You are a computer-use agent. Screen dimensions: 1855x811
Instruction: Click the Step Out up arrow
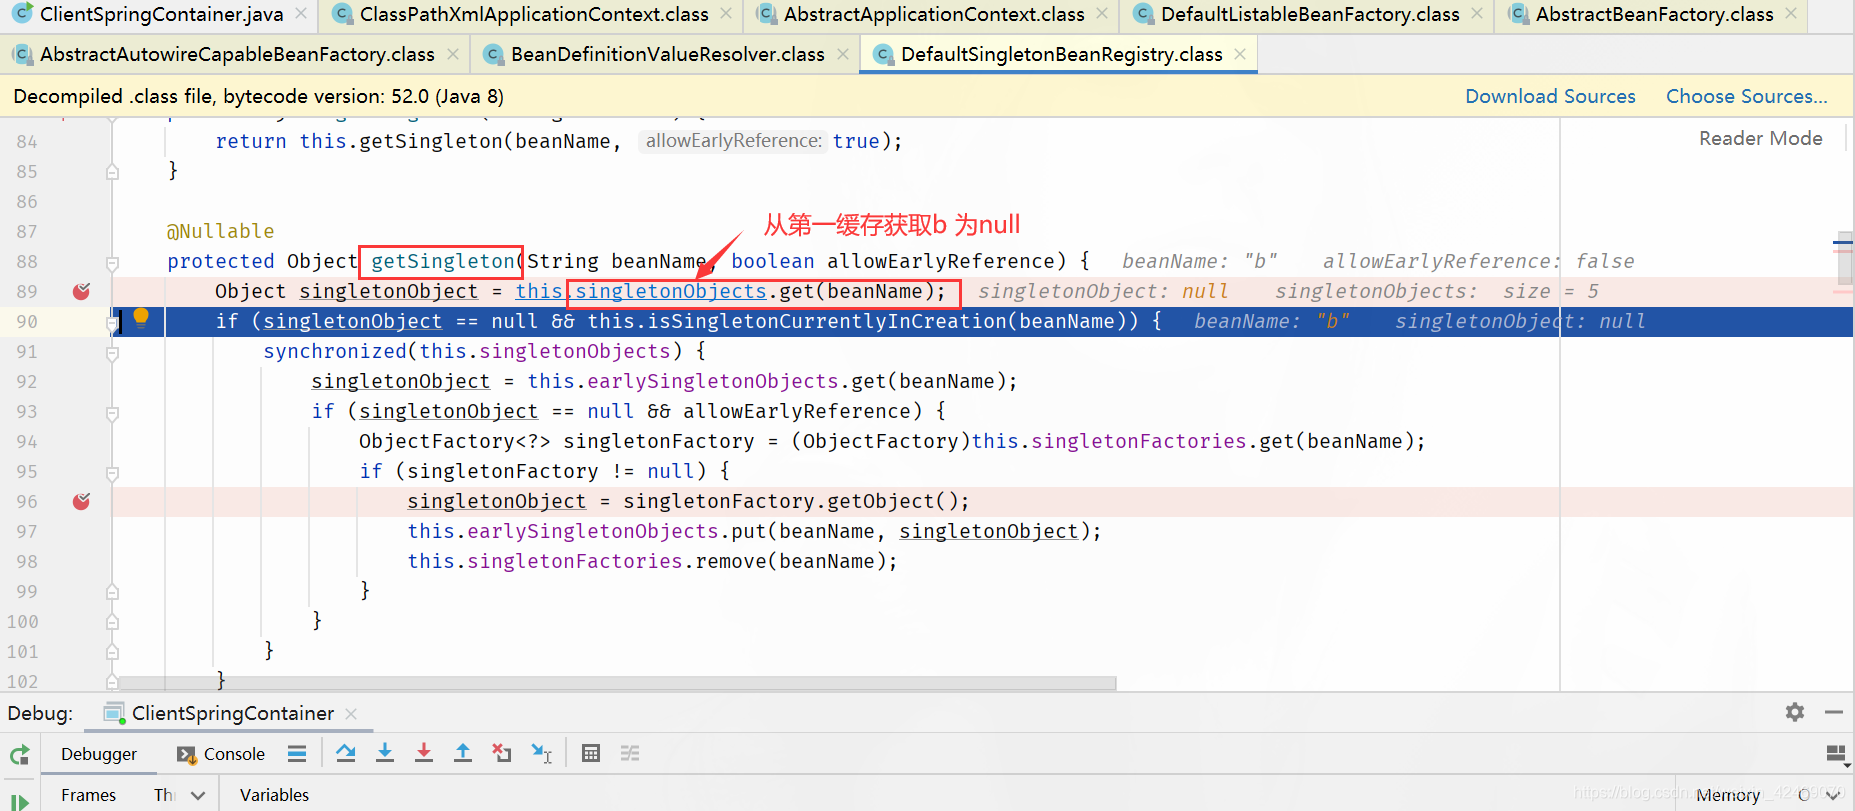pos(463,753)
